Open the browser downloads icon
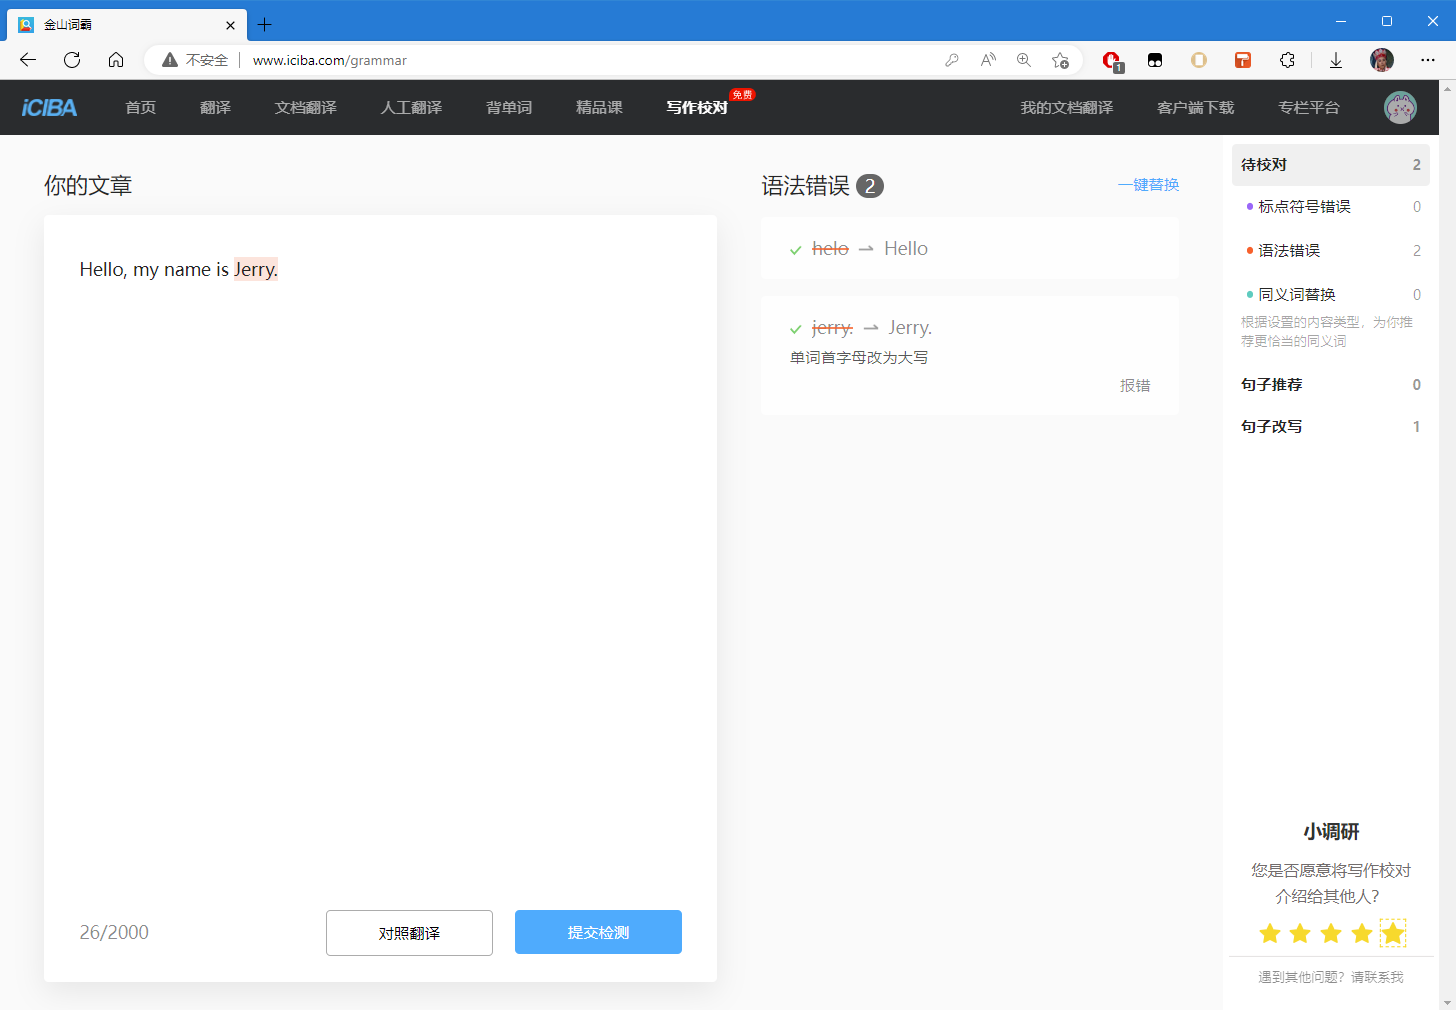This screenshot has height=1010, width=1456. (x=1335, y=60)
